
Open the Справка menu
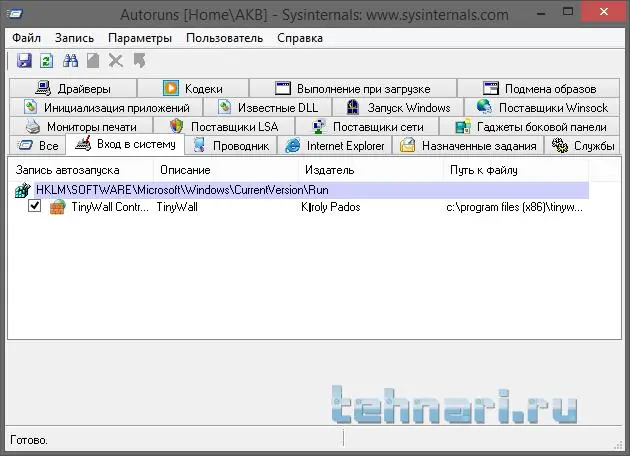tap(300, 38)
